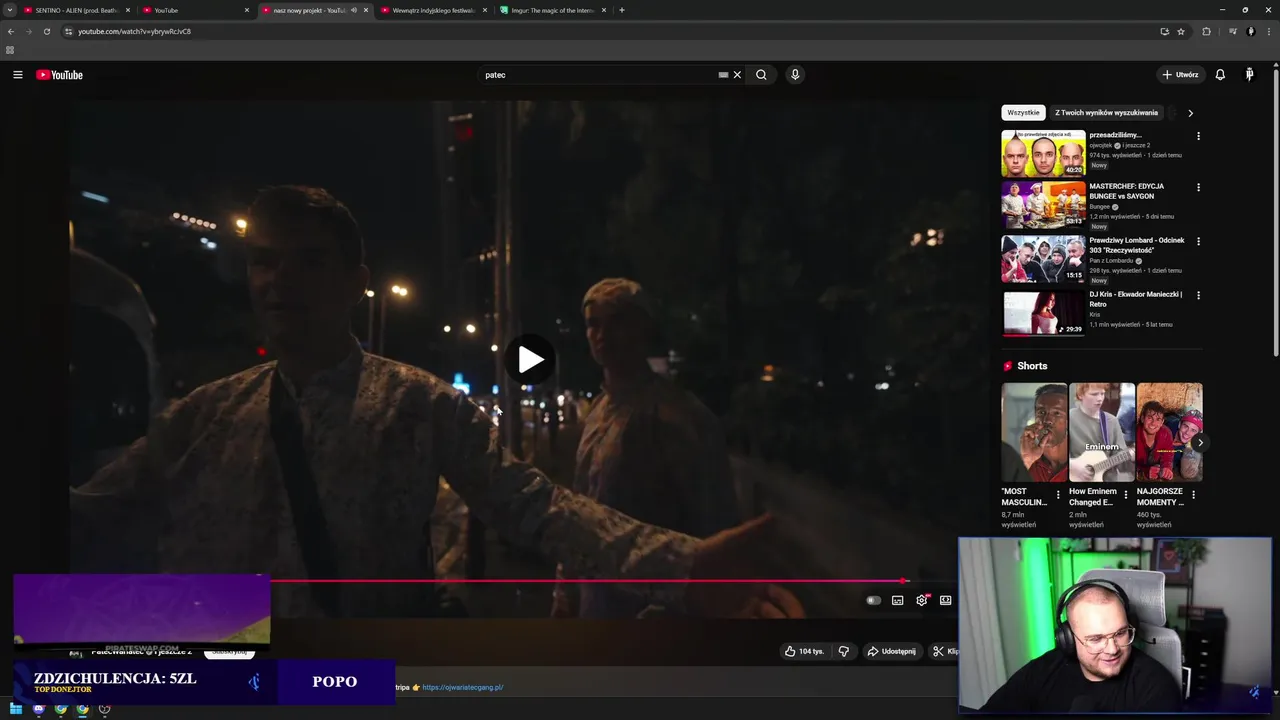Open options for MASTERCHEF video
The width and height of the screenshot is (1280, 720).
click(x=1198, y=187)
